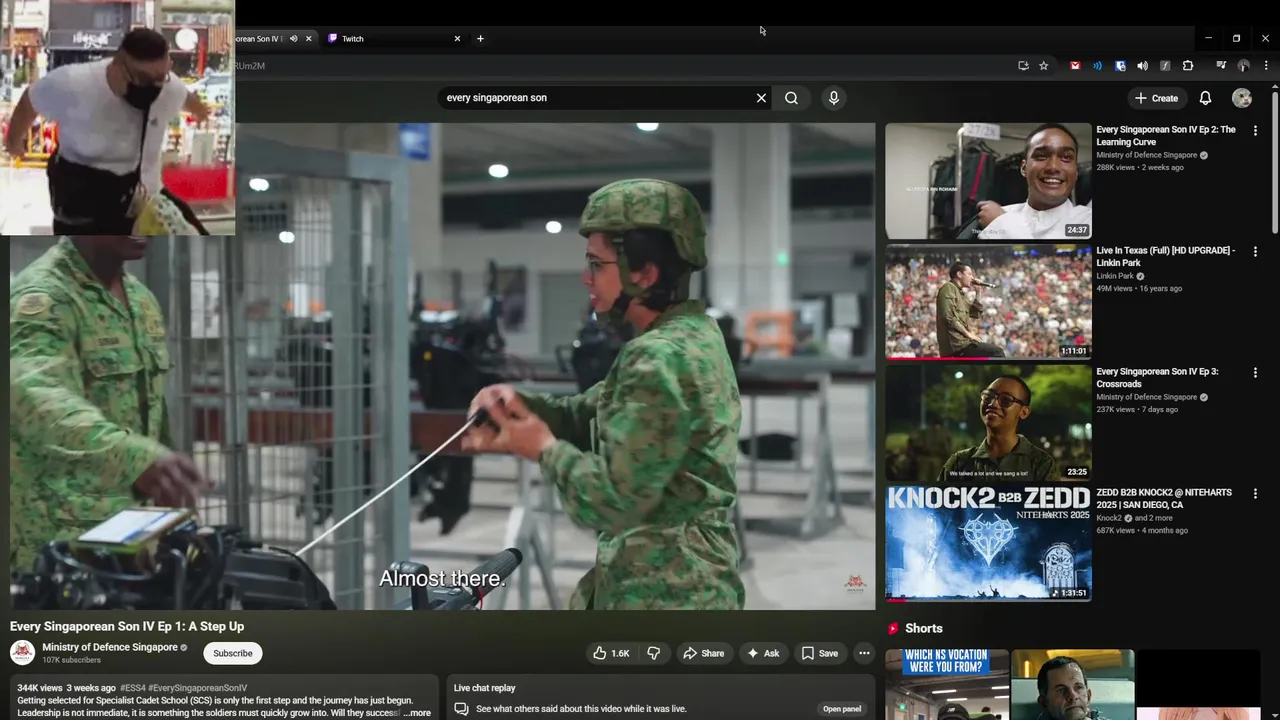Open Ep 3: Crossroads video thumbnail
The image size is (1280, 720).
point(988,422)
